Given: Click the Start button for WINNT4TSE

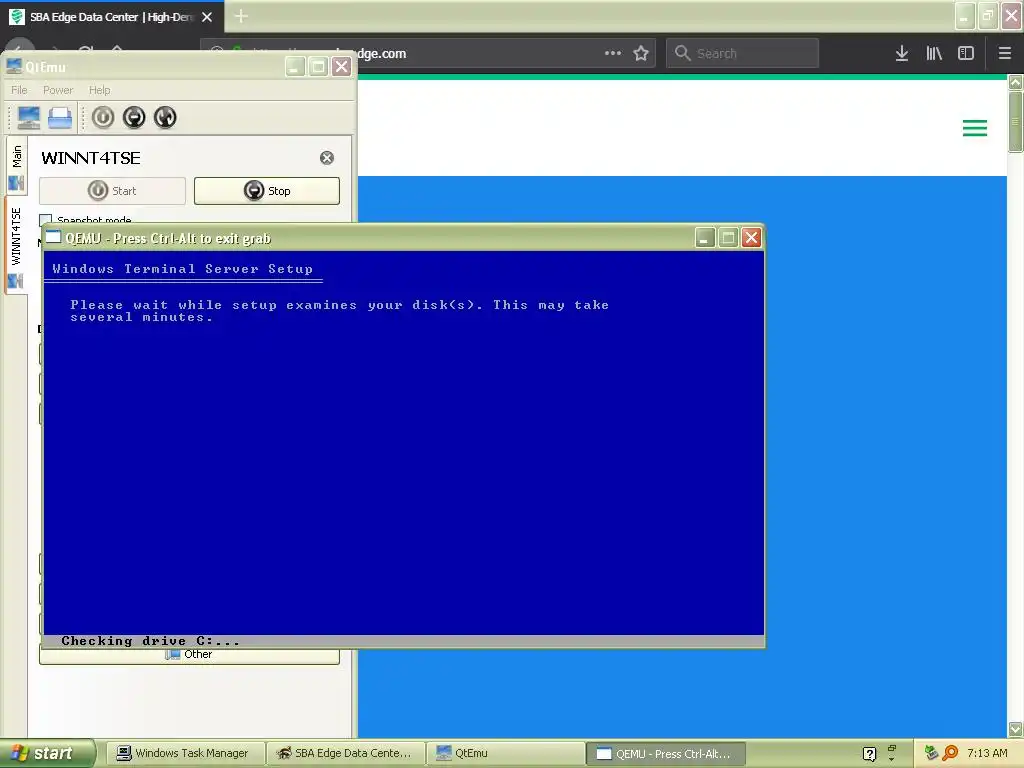Looking at the screenshot, I should coord(112,191).
